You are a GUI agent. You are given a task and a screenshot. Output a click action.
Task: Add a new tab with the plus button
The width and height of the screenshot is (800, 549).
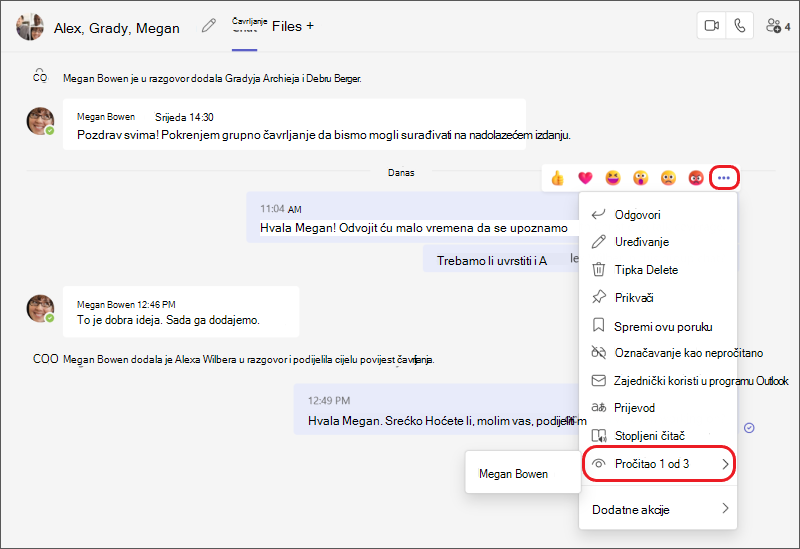click(310, 26)
